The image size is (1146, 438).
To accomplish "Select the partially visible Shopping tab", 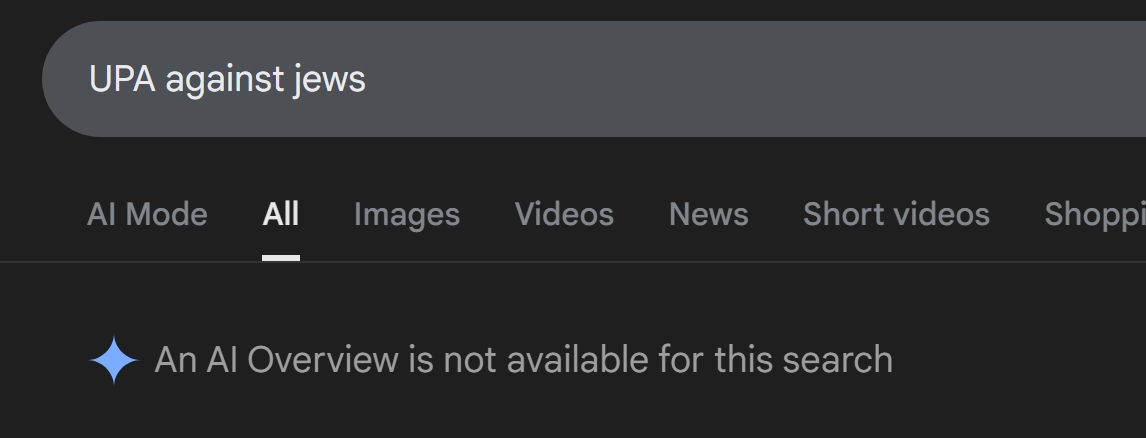I will [x=1095, y=214].
